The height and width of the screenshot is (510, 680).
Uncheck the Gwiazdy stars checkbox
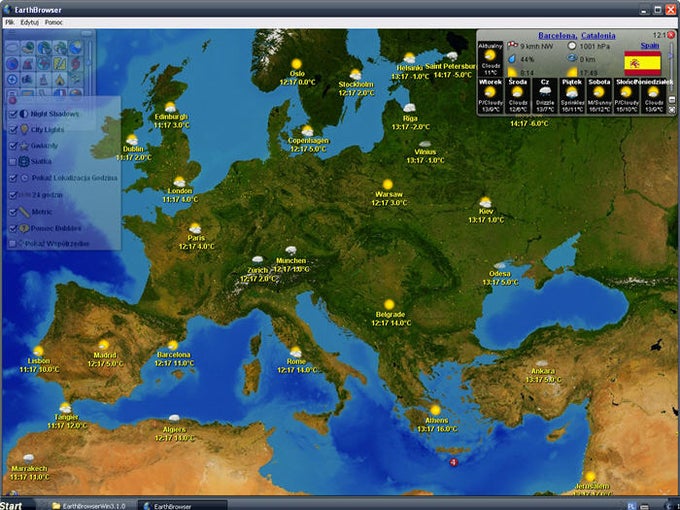tap(13, 146)
